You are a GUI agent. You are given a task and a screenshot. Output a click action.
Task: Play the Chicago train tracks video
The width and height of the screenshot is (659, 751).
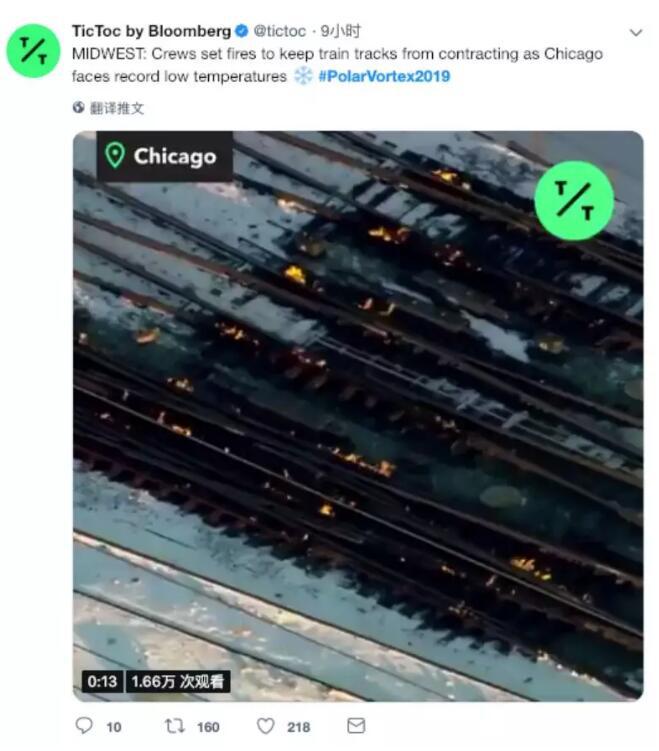(358, 416)
